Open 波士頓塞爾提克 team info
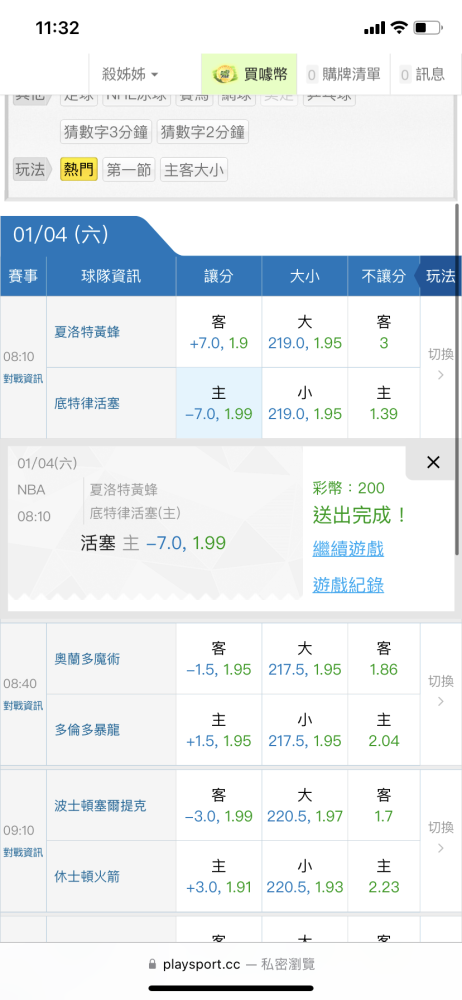Screen dimensions: 462x1000 (101, 805)
